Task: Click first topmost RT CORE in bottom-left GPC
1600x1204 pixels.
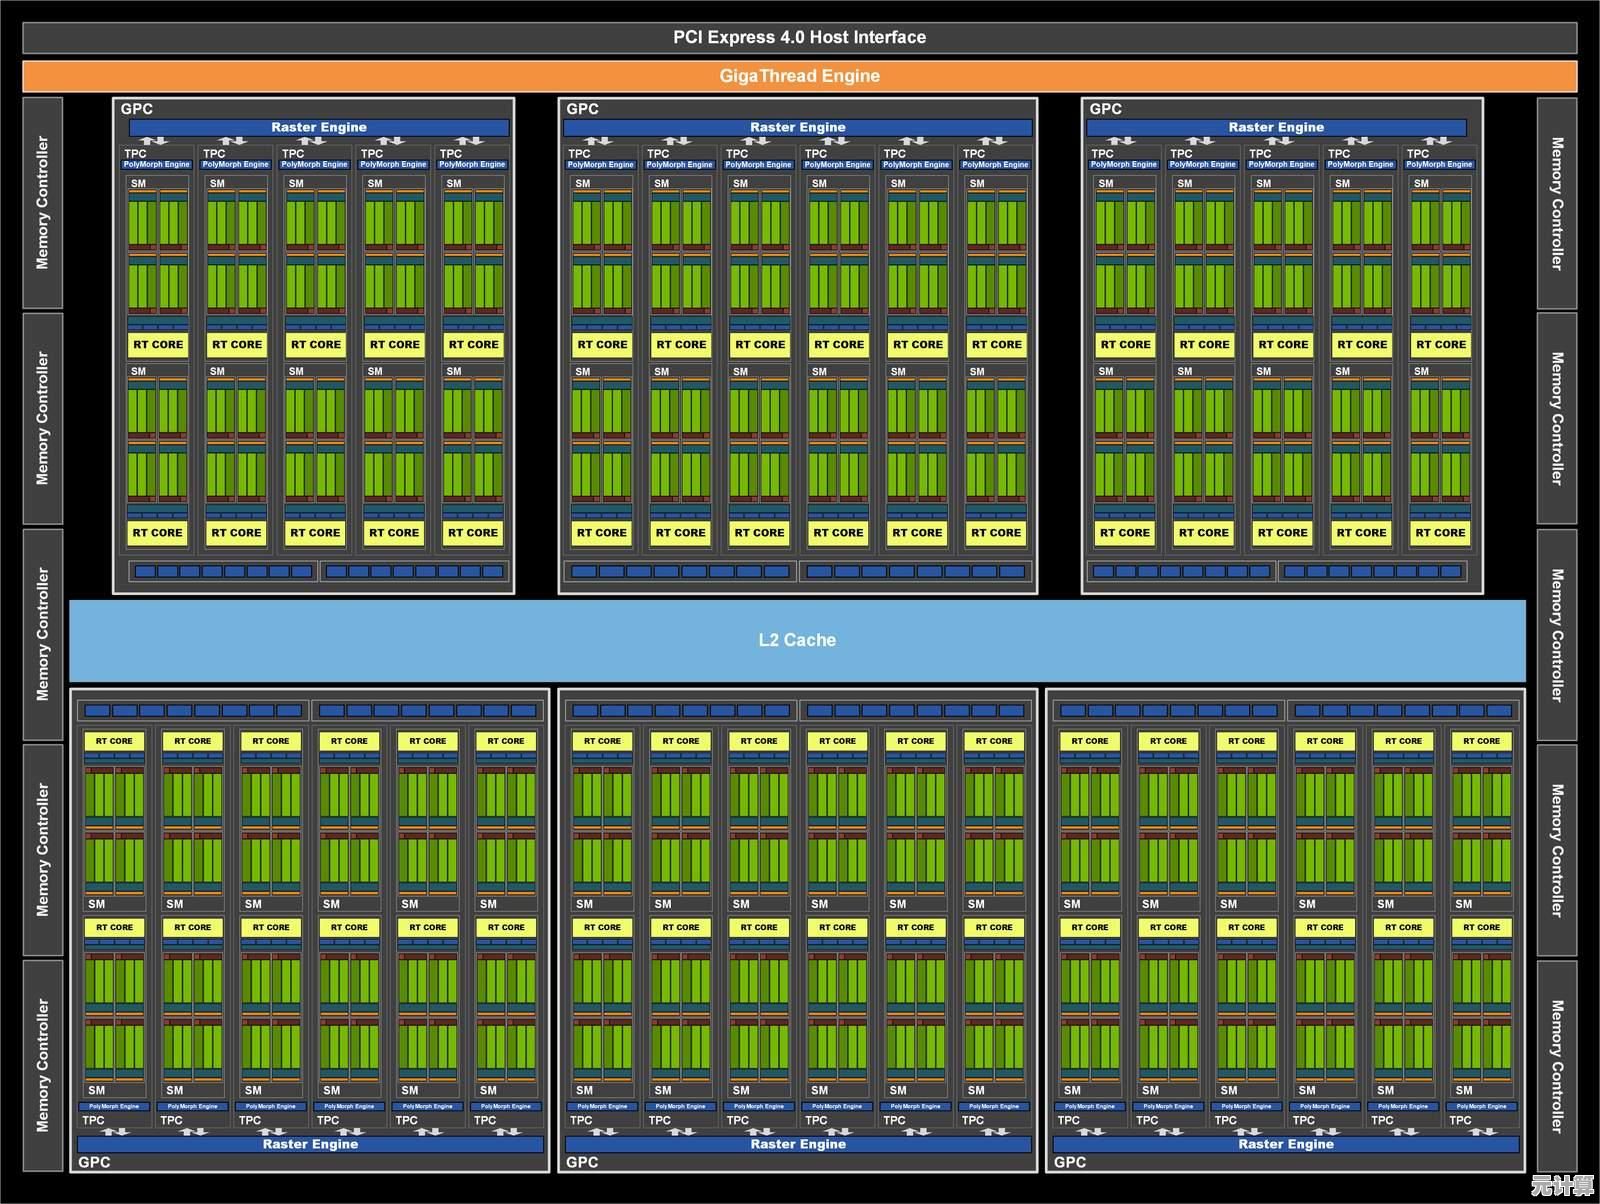Action: point(114,741)
